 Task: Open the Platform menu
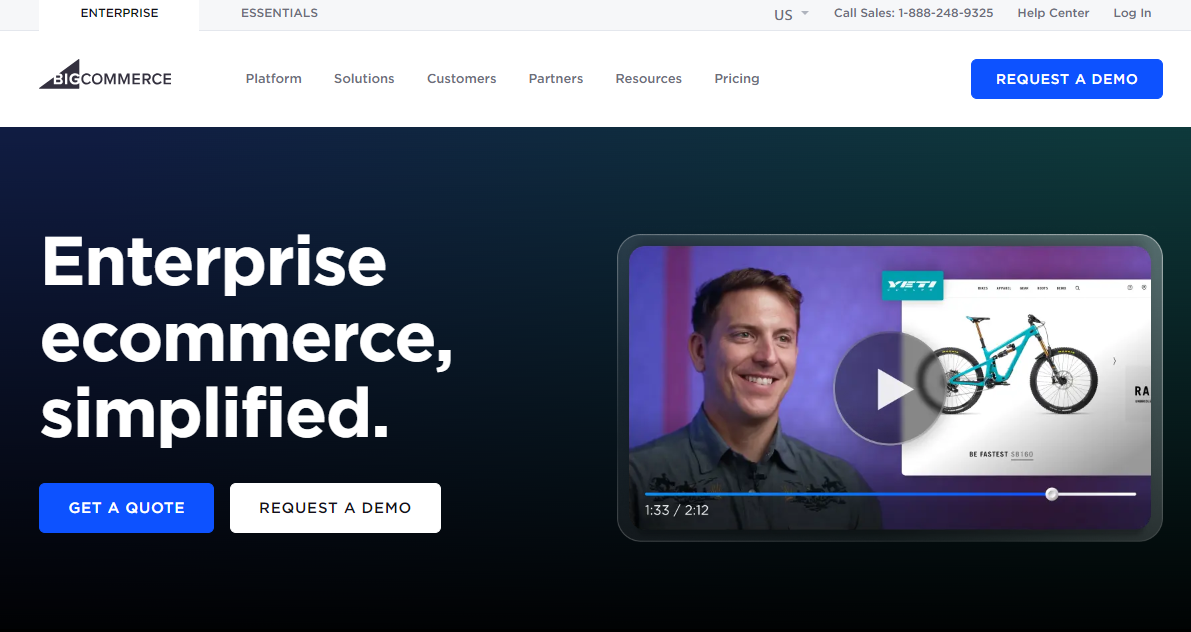click(273, 78)
